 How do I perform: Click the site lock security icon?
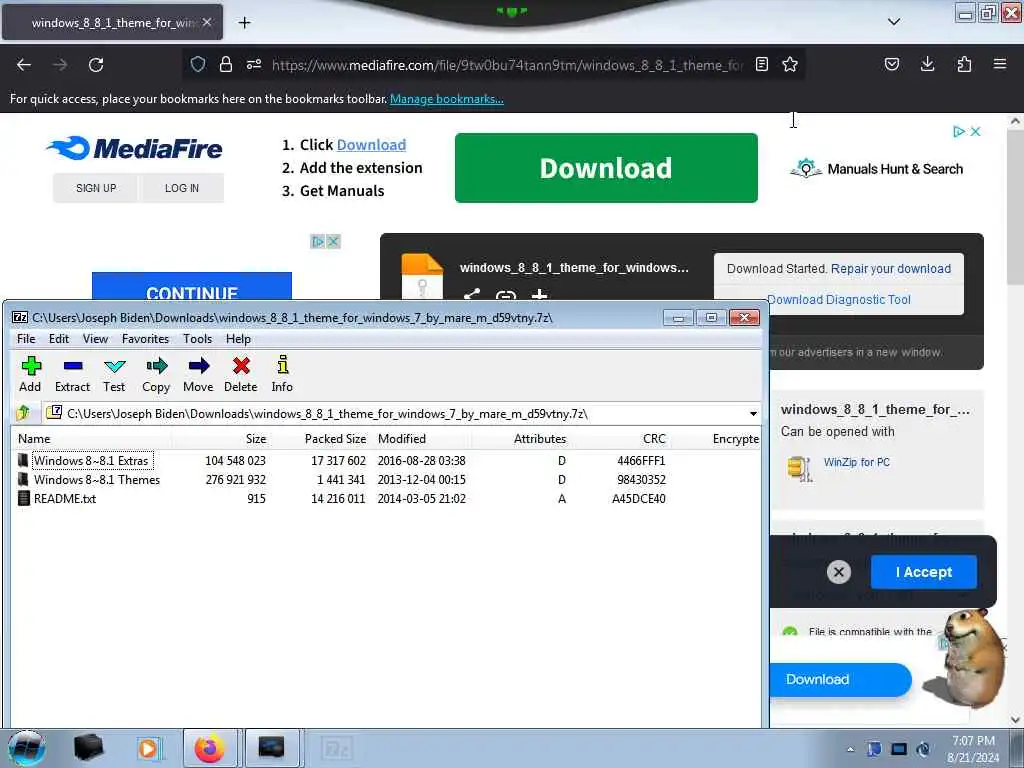point(226,64)
